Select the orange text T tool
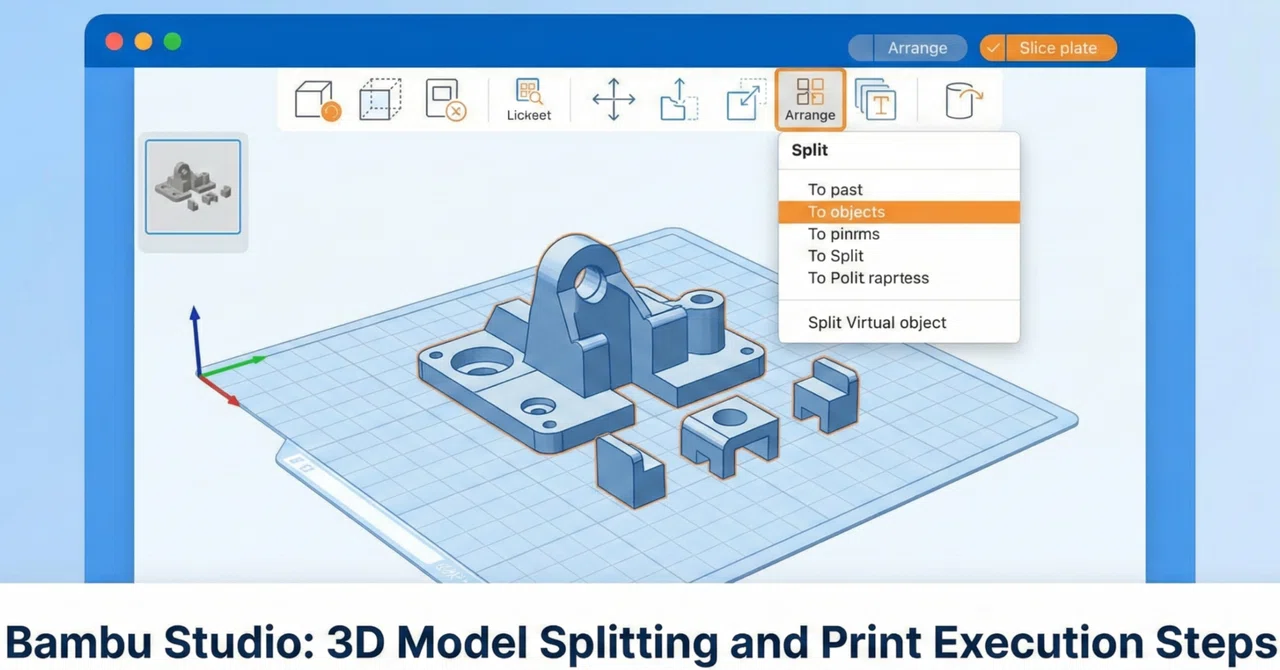This screenshot has width=1280, height=670. 876,100
